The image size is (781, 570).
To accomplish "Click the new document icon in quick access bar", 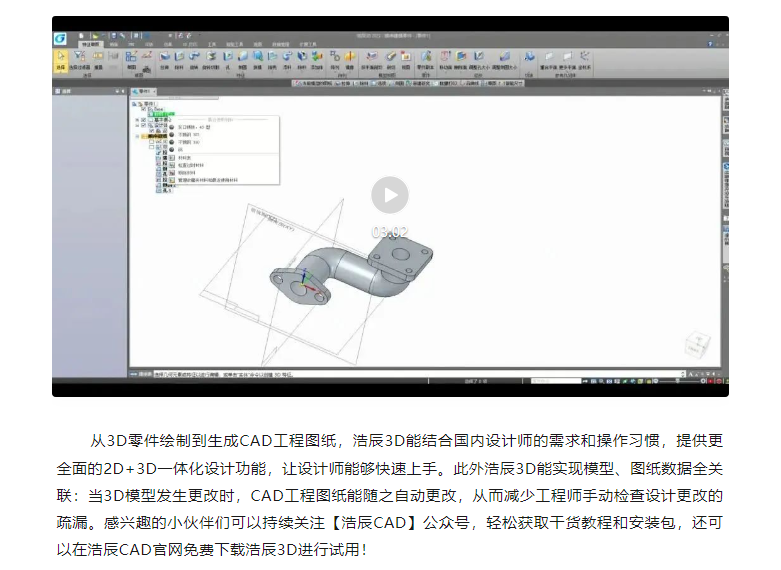I will point(81,36).
